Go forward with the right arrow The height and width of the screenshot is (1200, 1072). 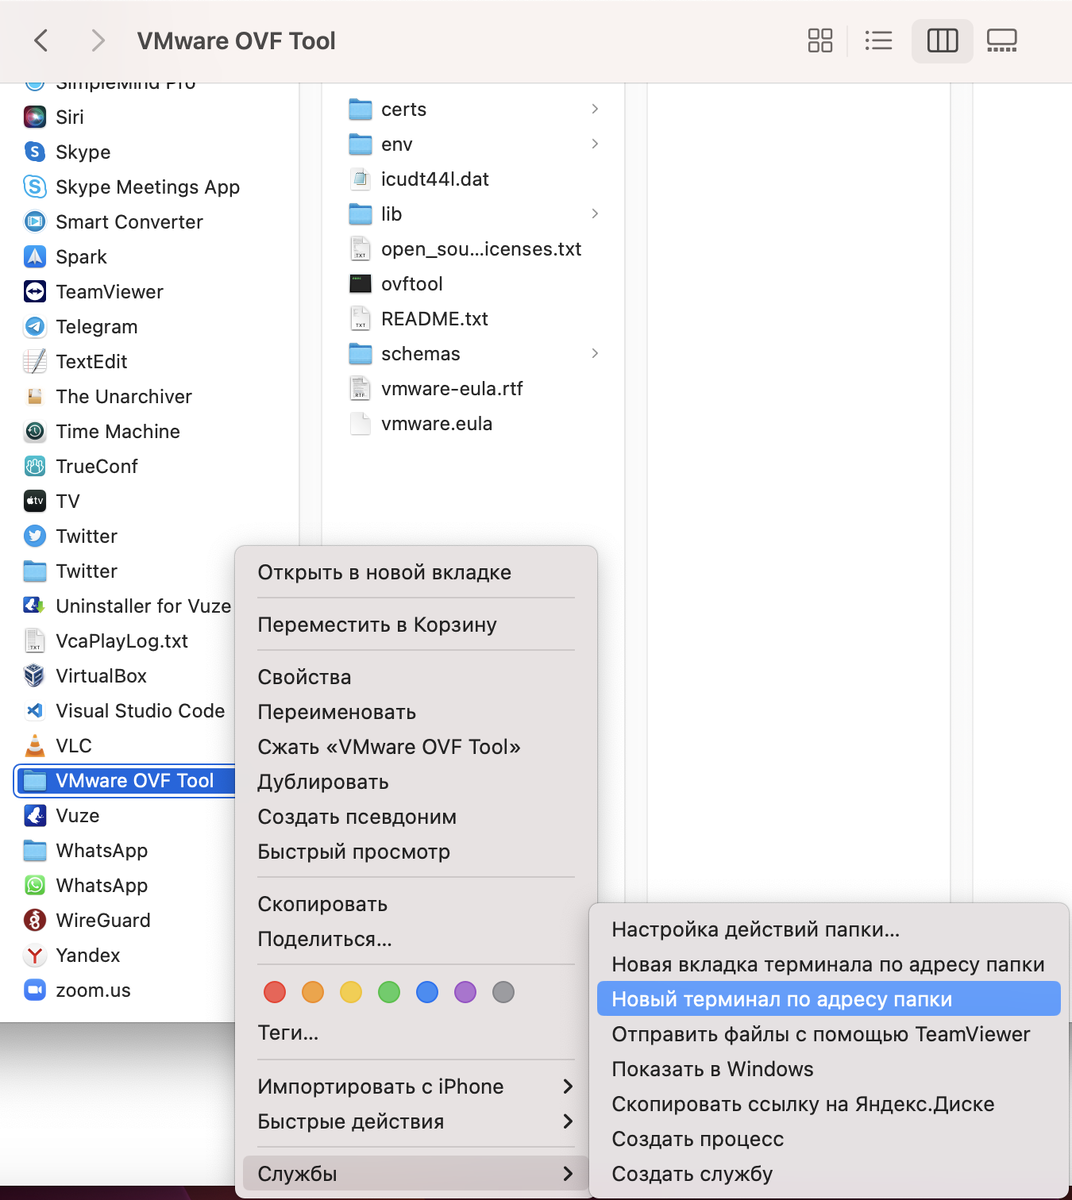(x=97, y=40)
